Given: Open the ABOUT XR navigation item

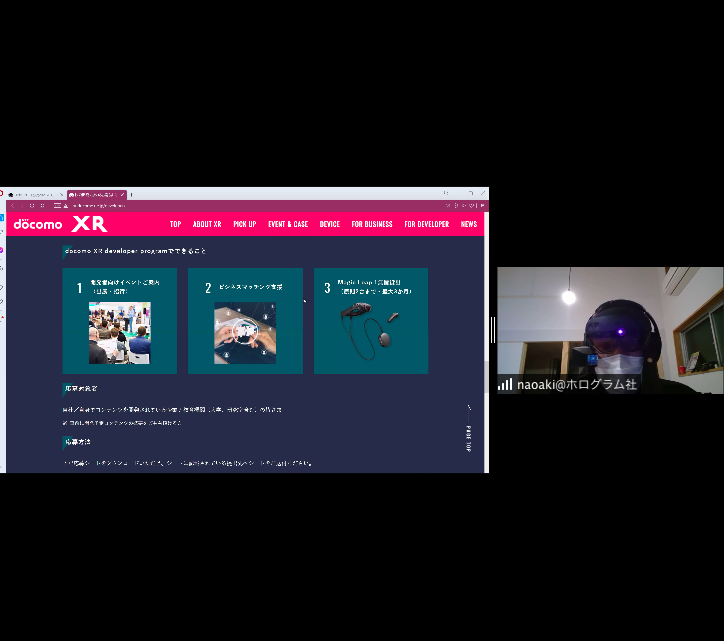Looking at the screenshot, I should tap(207, 224).
